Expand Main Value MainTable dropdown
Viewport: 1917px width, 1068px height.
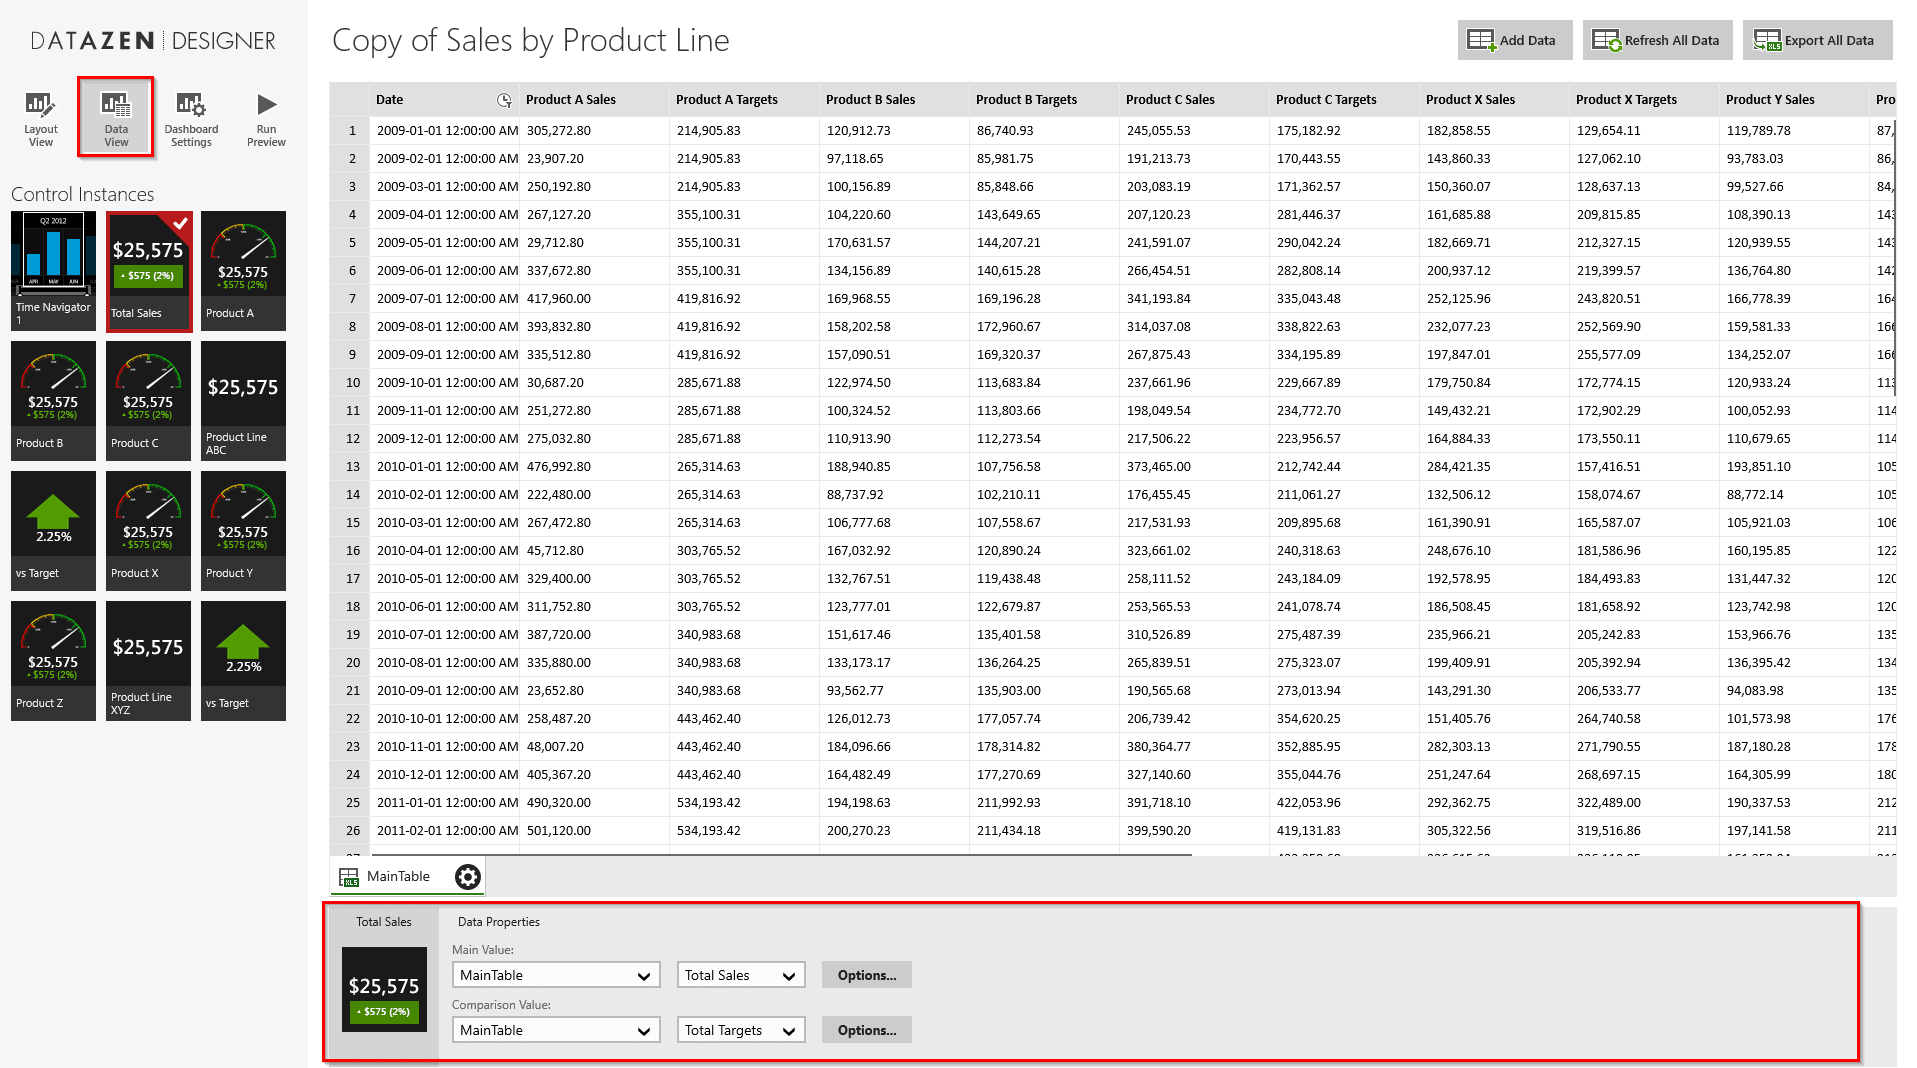coord(555,976)
